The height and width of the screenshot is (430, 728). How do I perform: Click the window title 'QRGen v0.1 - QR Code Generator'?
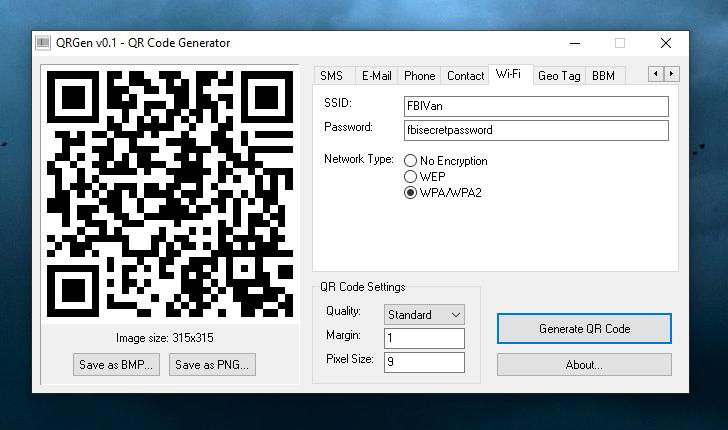143,43
